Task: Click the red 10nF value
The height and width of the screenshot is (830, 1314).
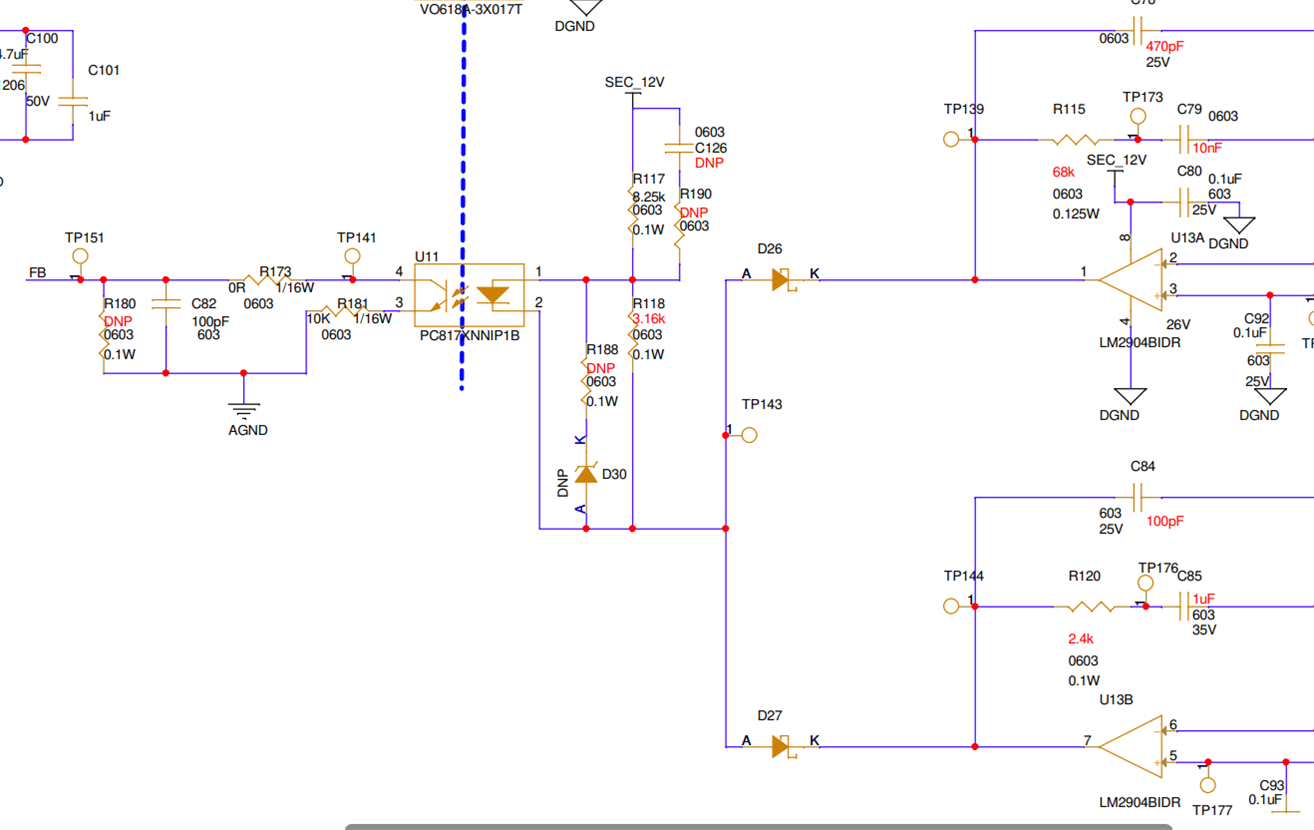Action: pyautogui.click(x=1208, y=148)
